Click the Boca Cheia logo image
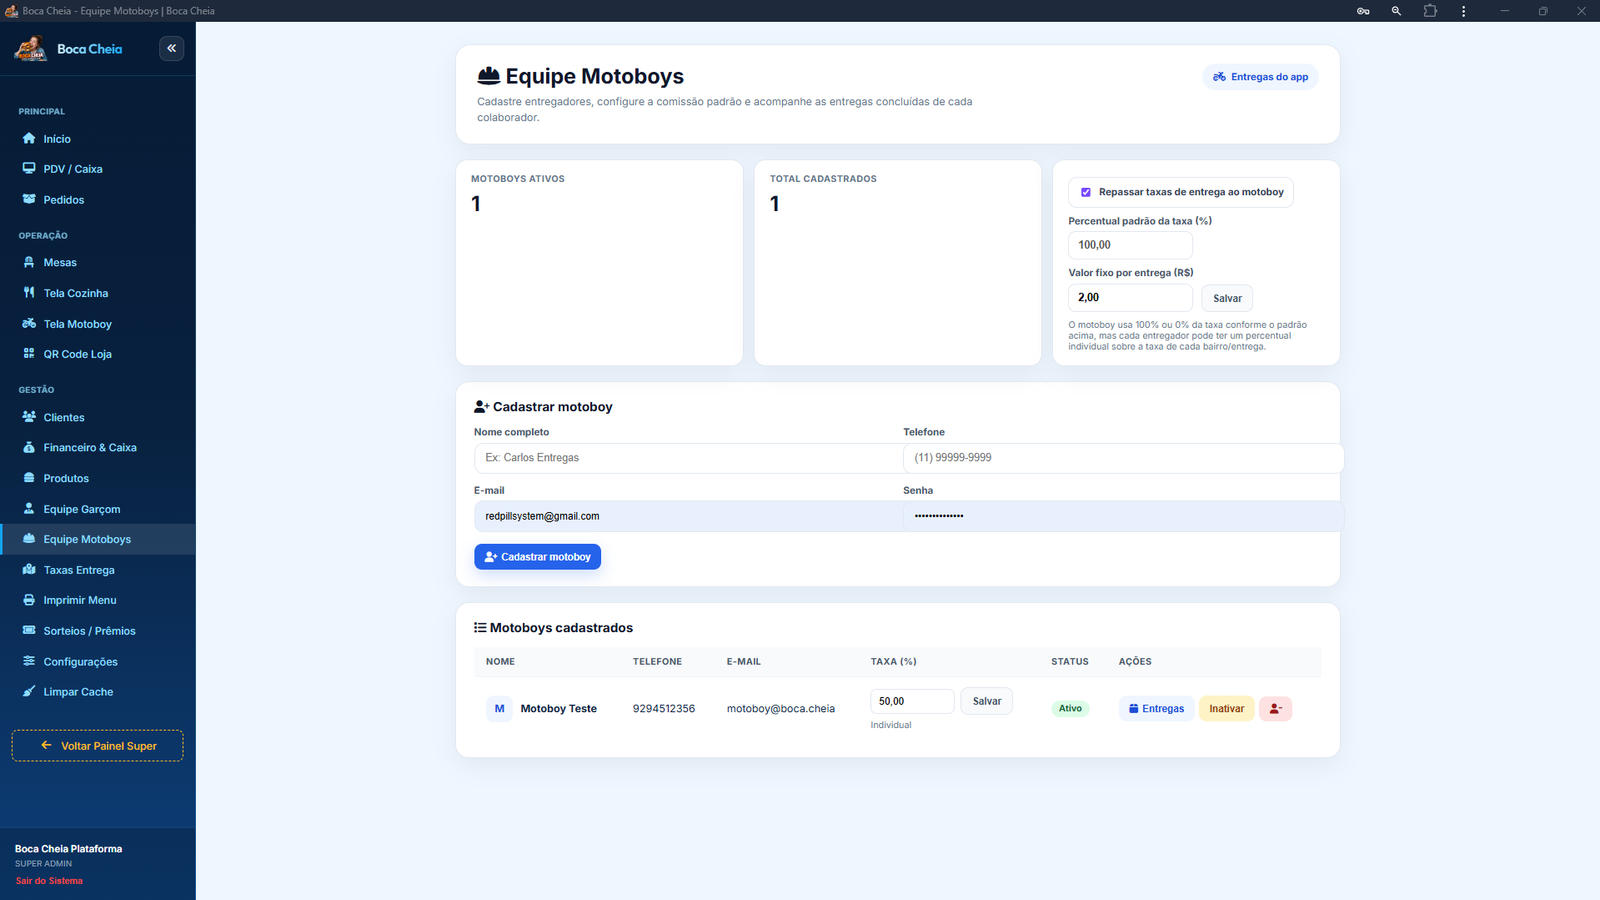1600x900 pixels. (30, 48)
